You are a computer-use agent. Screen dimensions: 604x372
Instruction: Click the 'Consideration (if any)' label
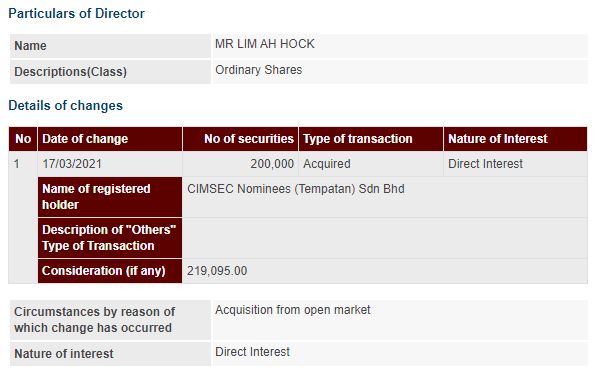pyautogui.click(x=110, y=271)
